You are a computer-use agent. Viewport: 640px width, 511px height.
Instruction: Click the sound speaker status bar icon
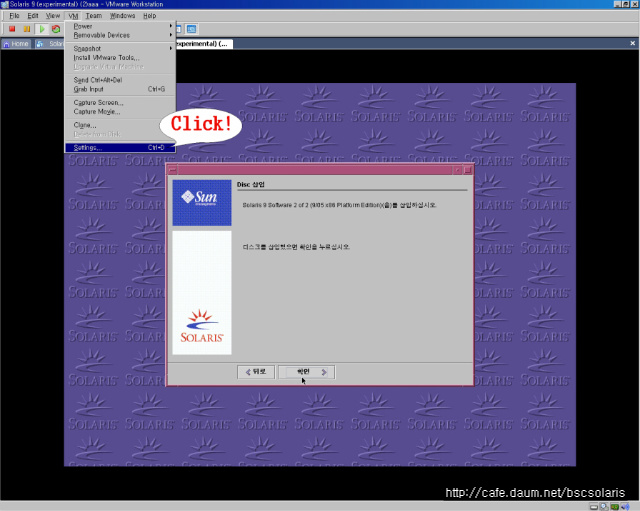(x=625, y=507)
